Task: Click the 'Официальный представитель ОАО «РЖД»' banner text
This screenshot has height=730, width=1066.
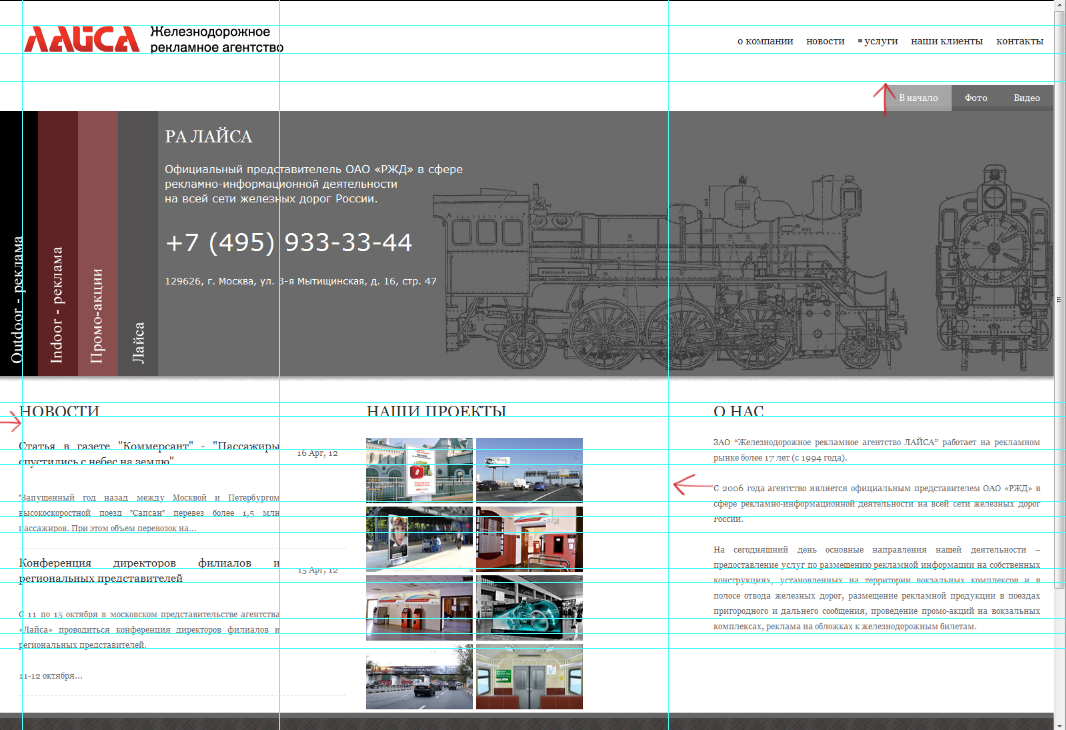Action: click(x=313, y=184)
